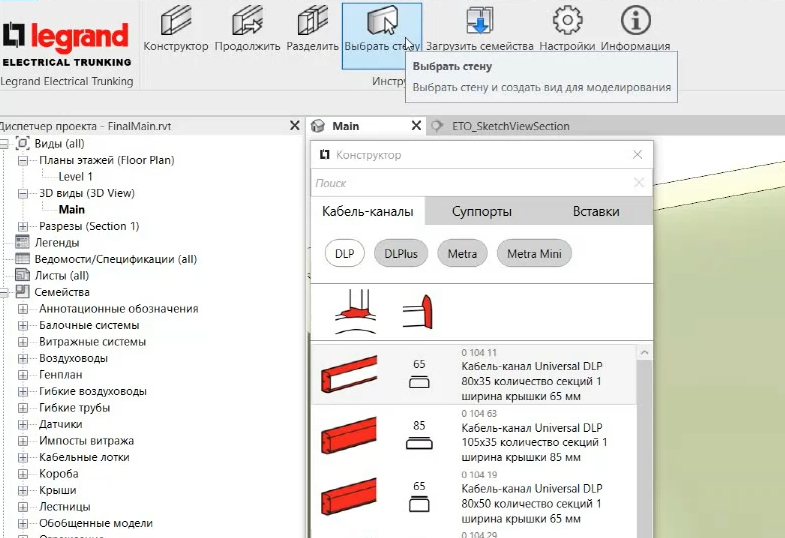Click the Гибкие воздуховоды tree row

[x=93, y=391]
